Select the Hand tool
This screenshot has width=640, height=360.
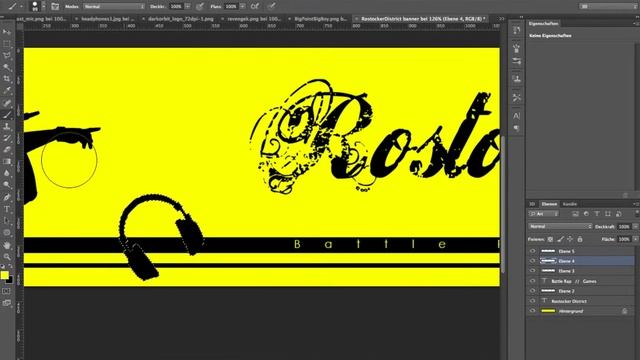7,245
